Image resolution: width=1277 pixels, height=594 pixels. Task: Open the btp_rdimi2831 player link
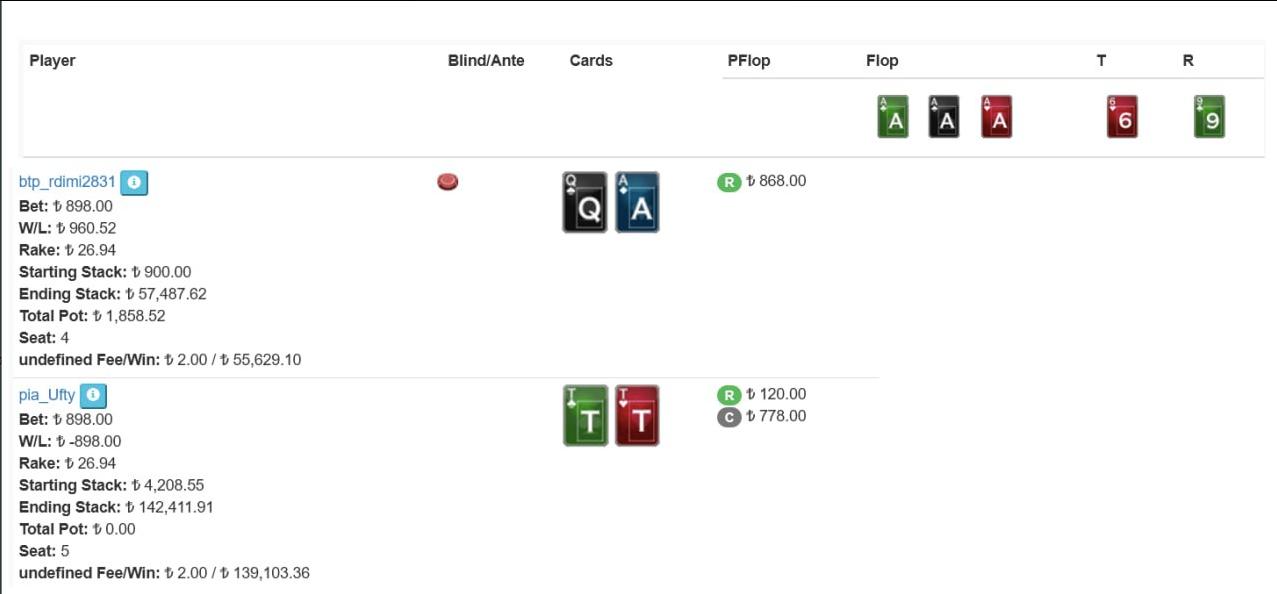(67, 182)
